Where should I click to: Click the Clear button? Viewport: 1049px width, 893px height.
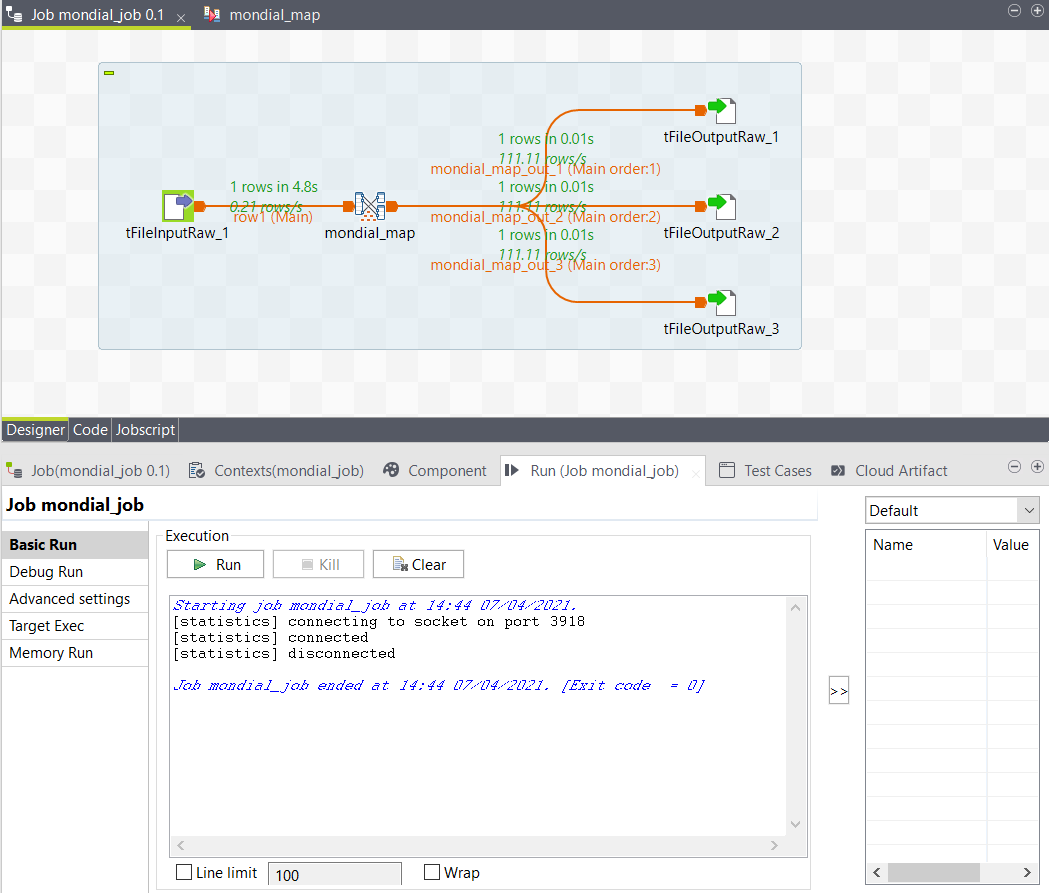418,565
